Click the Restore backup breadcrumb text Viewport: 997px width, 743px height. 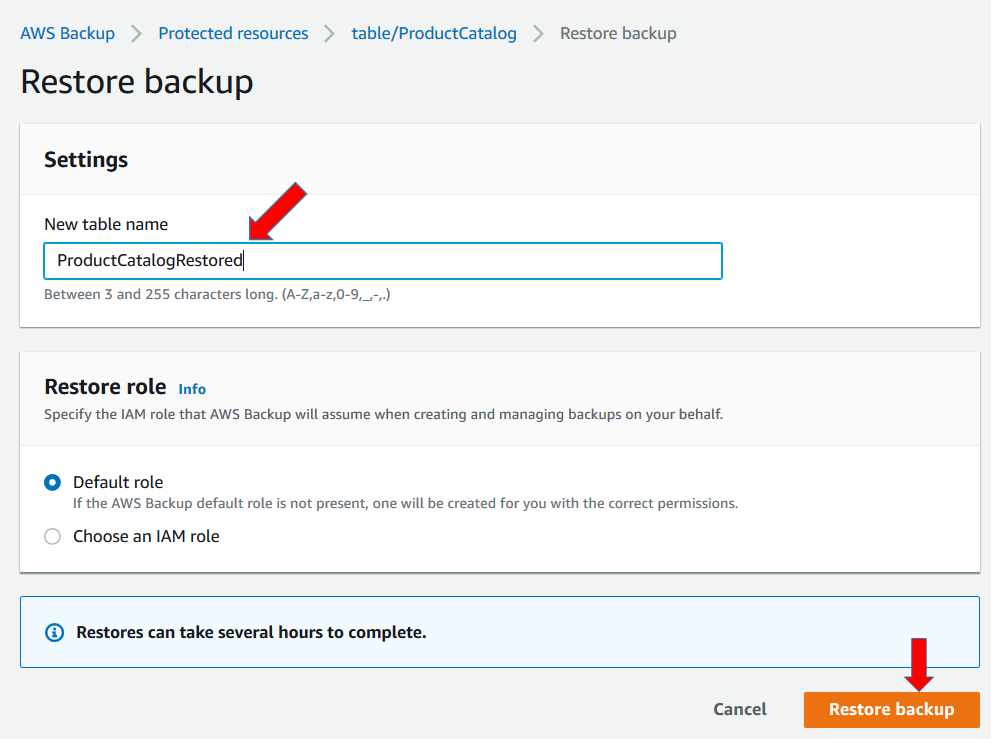pyautogui.click(x=617, y=33)
